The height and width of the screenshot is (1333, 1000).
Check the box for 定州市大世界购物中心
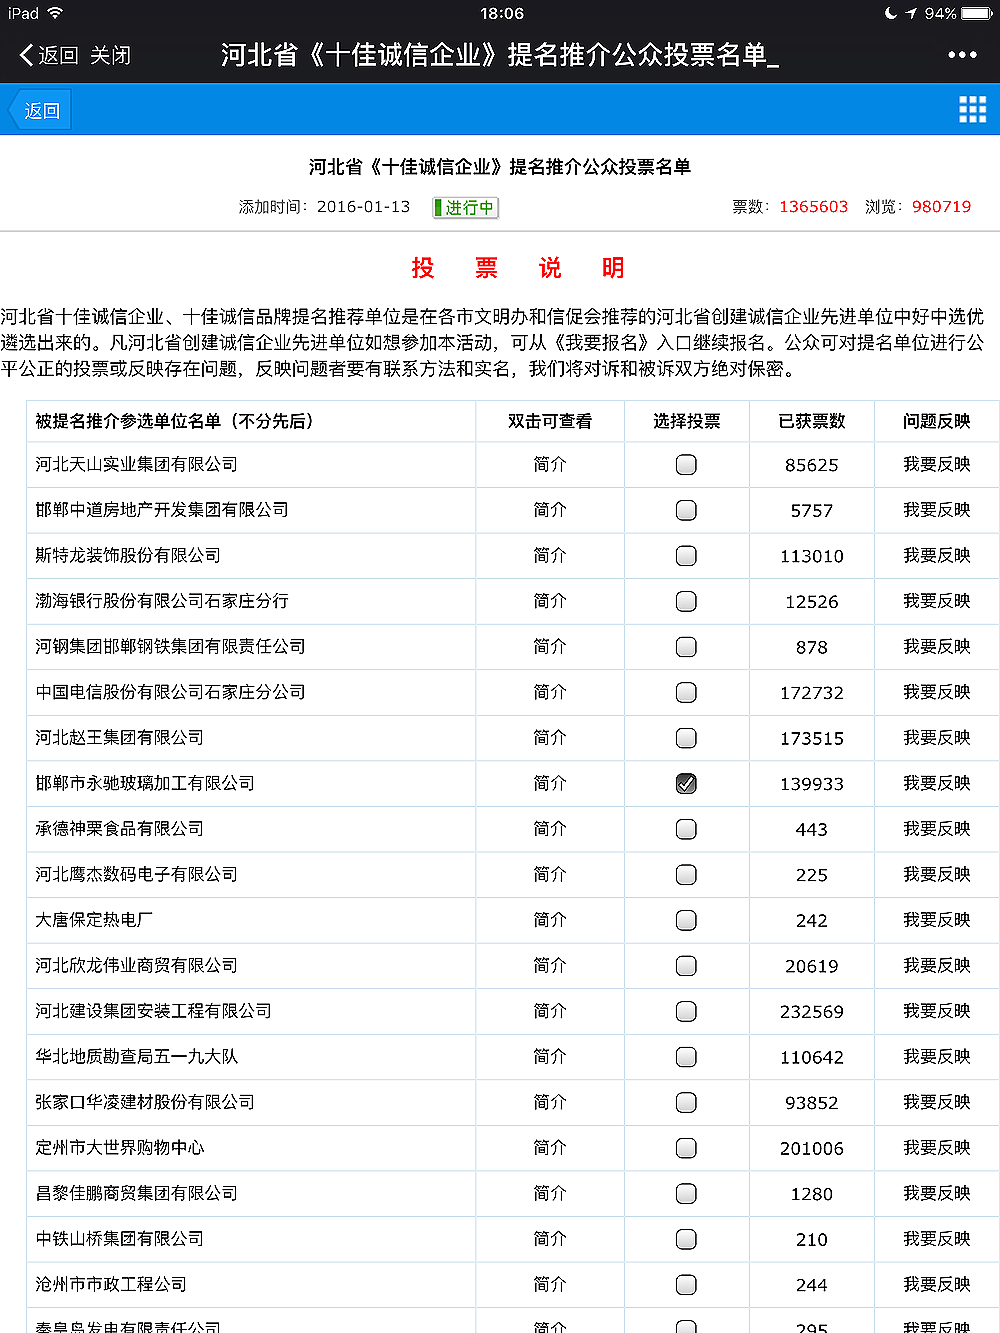coord(686,1148)
